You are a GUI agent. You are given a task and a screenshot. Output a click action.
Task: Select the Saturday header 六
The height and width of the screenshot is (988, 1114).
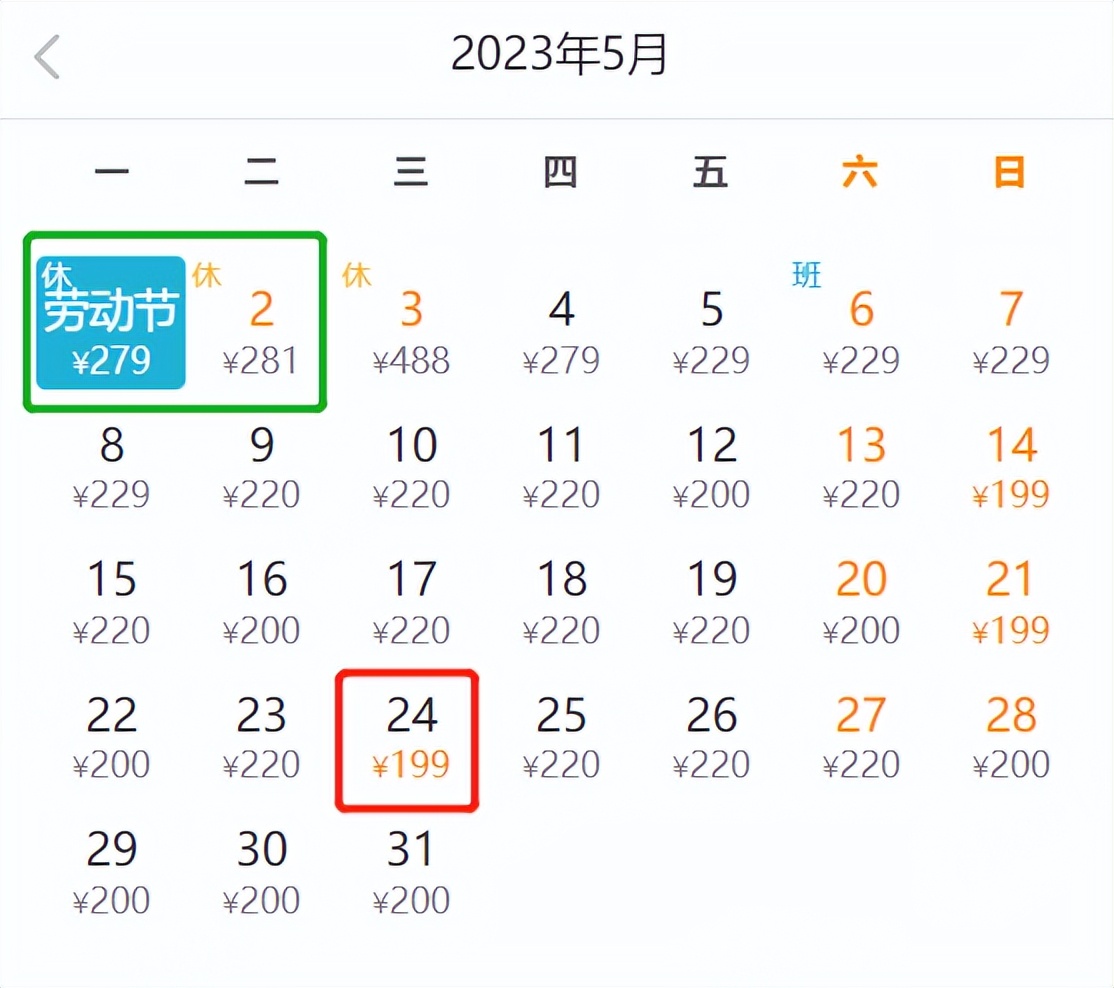click(x=860, y=172)
